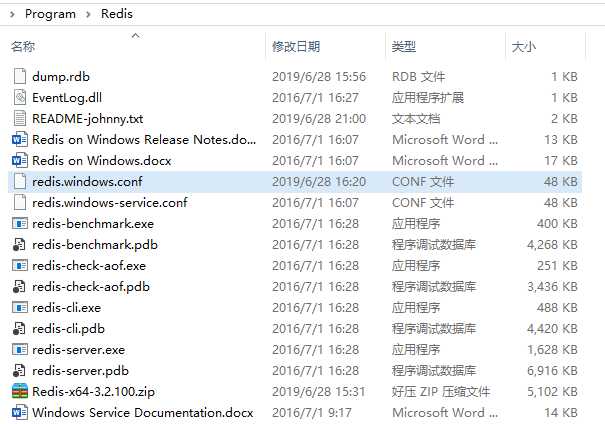This screenshot has height=424, width=605.
Task: Click Word icon of Windows Service Documentation.docx
Action: click(x=20, y=412)
